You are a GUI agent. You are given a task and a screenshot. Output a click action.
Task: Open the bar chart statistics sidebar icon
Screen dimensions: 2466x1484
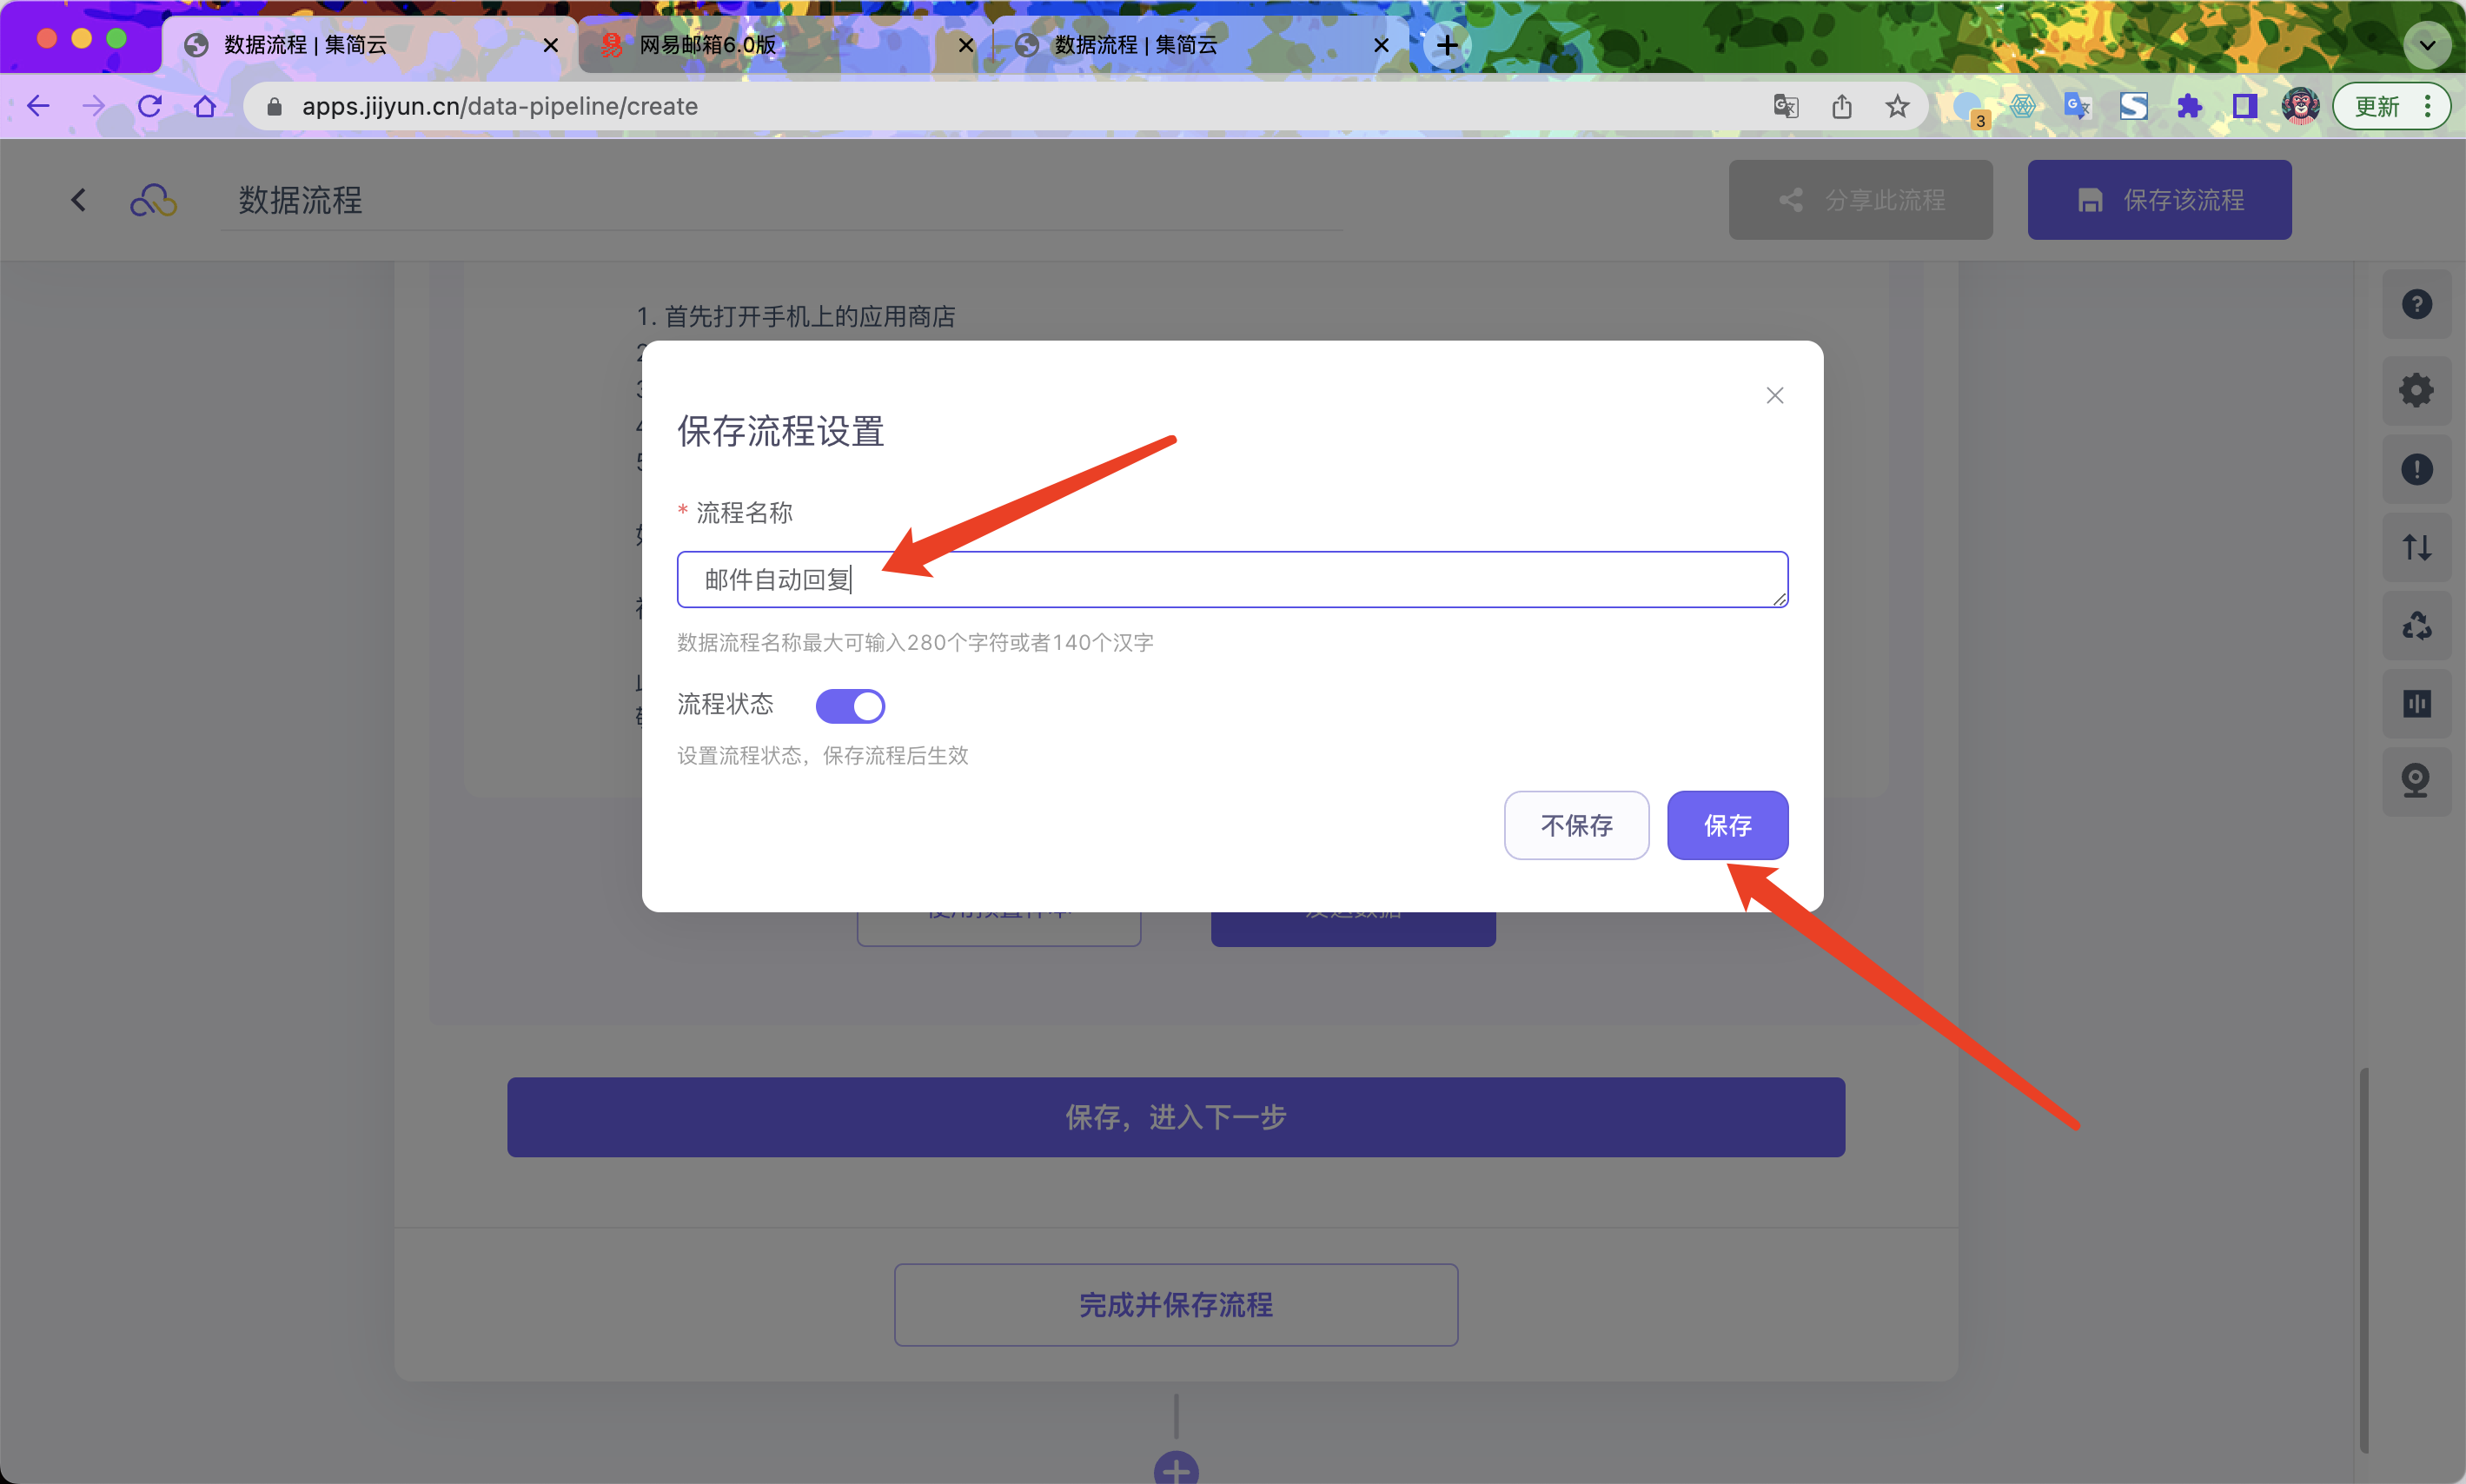click(2416, 704)
